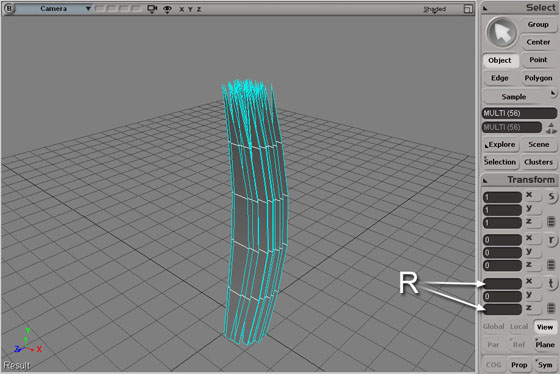Image resolution: width=560 pixels, height=374 pixels.
Task: Switch transform mode to Plane
Action: click(x=545, y=345)
